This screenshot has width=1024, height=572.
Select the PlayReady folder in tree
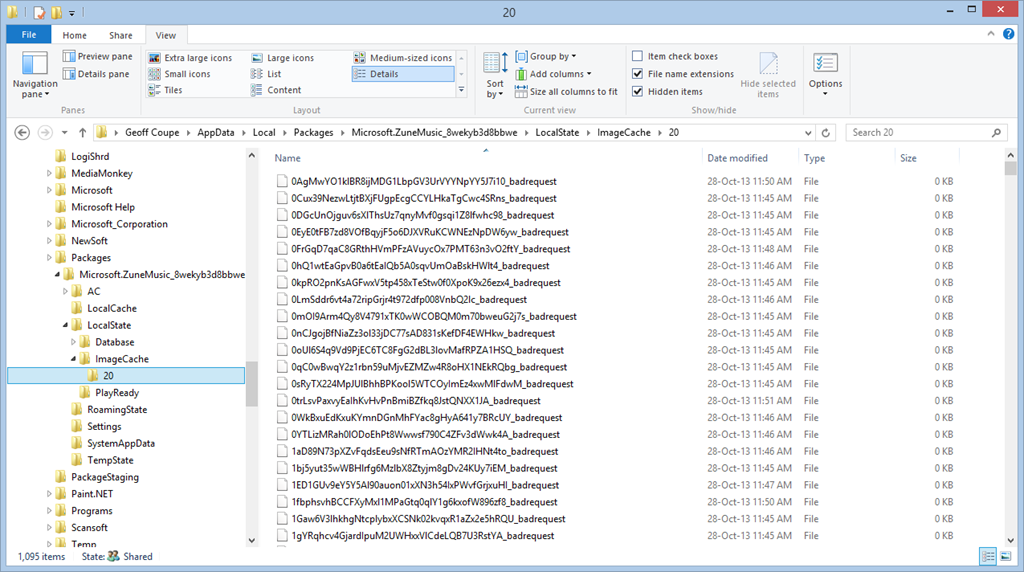[x=116, y=393]
